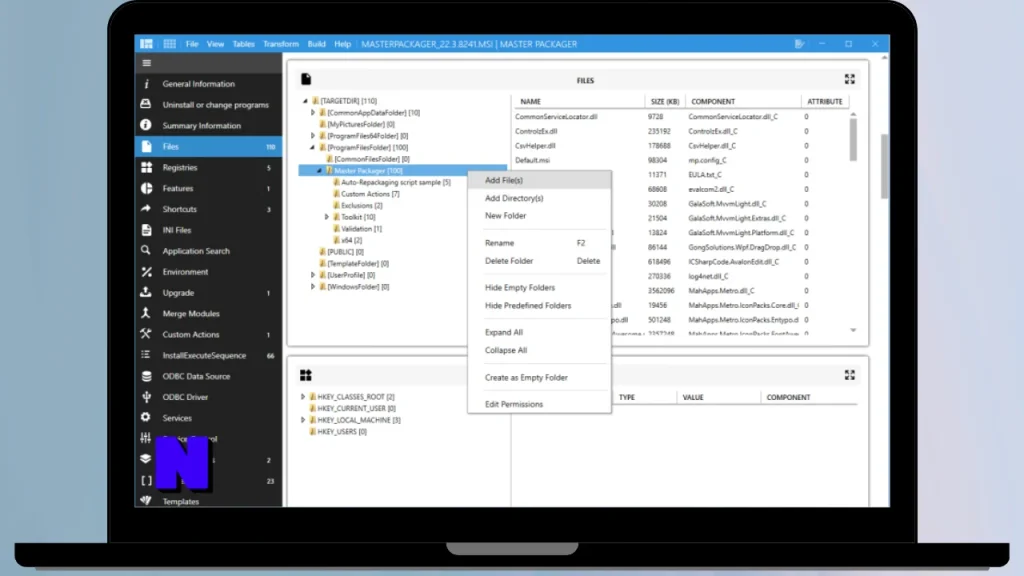Choose Hide Empty Folders option

539,287
